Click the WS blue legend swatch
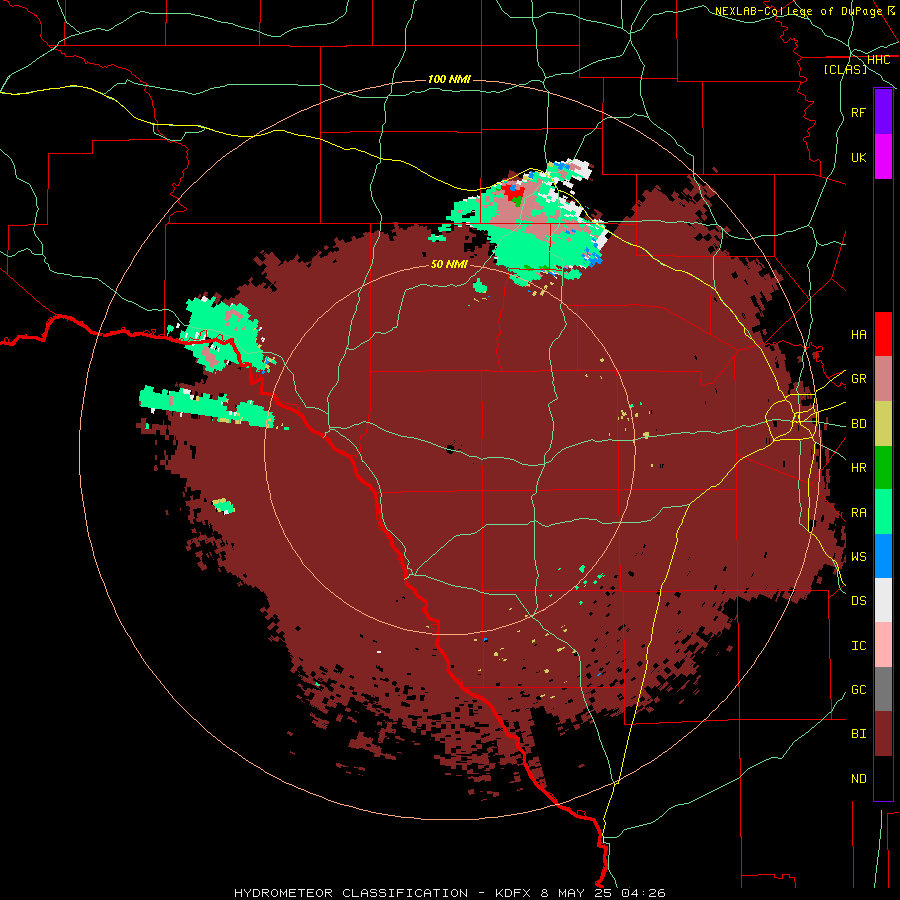 pyautogui.click(x=883, y=556)
